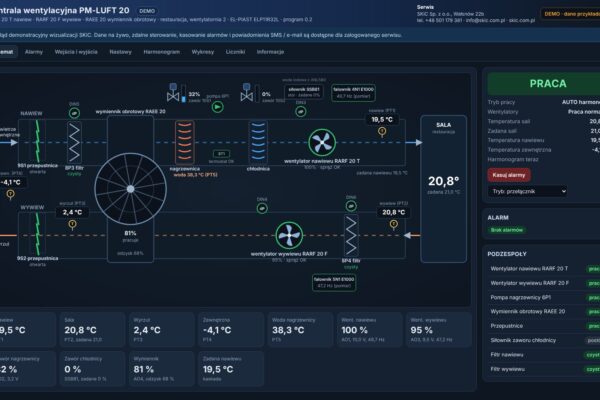Click the falownik 4N1 E1000 box
The width and height of the screenshot is (600, 400).
pos(353,93)
